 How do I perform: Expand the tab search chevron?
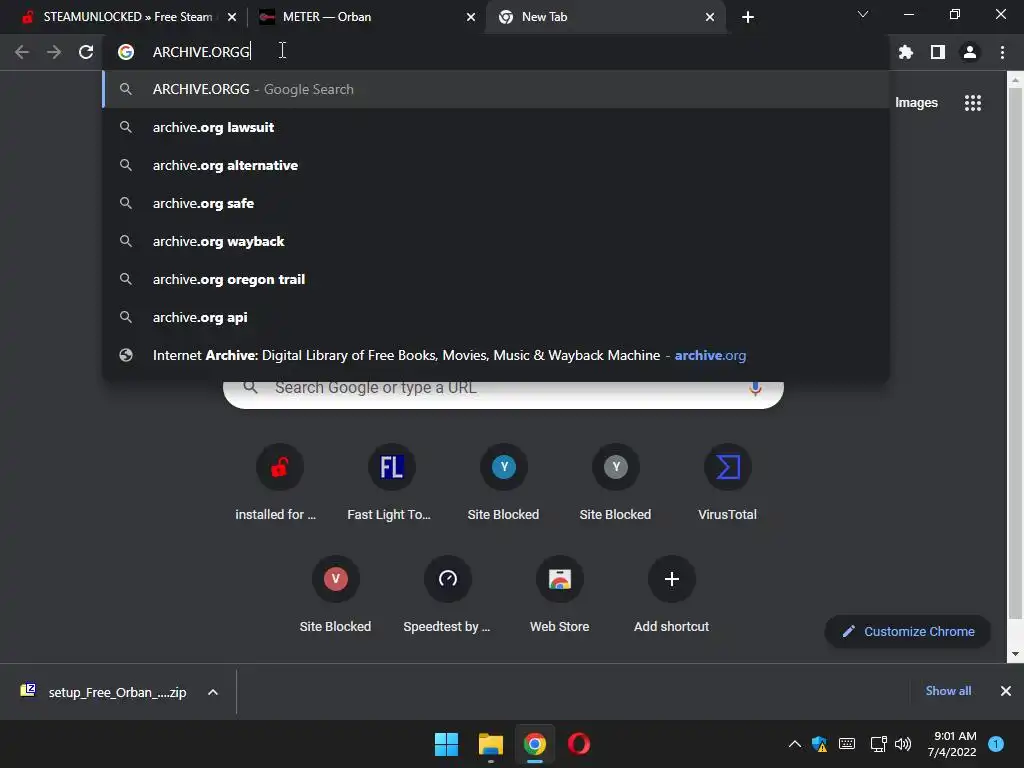(863, 14)
